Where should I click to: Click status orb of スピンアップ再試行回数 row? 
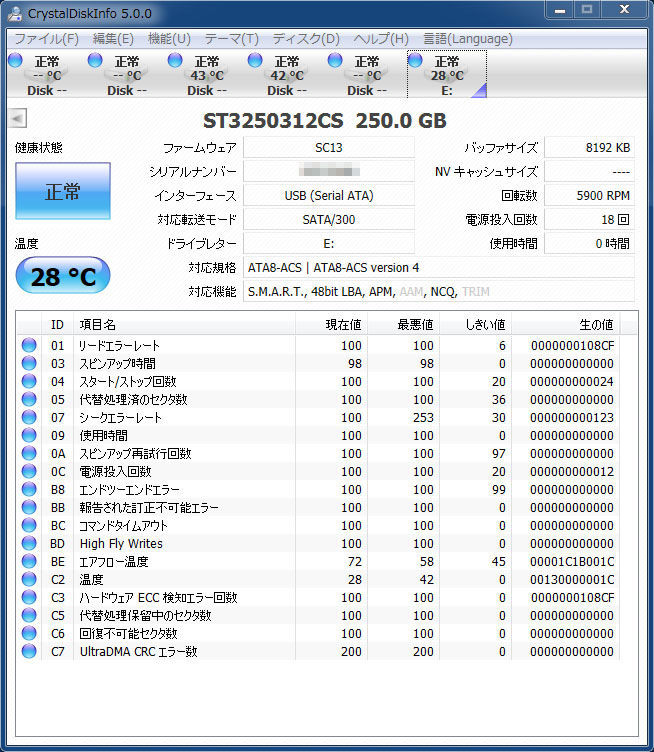[29, 453]
